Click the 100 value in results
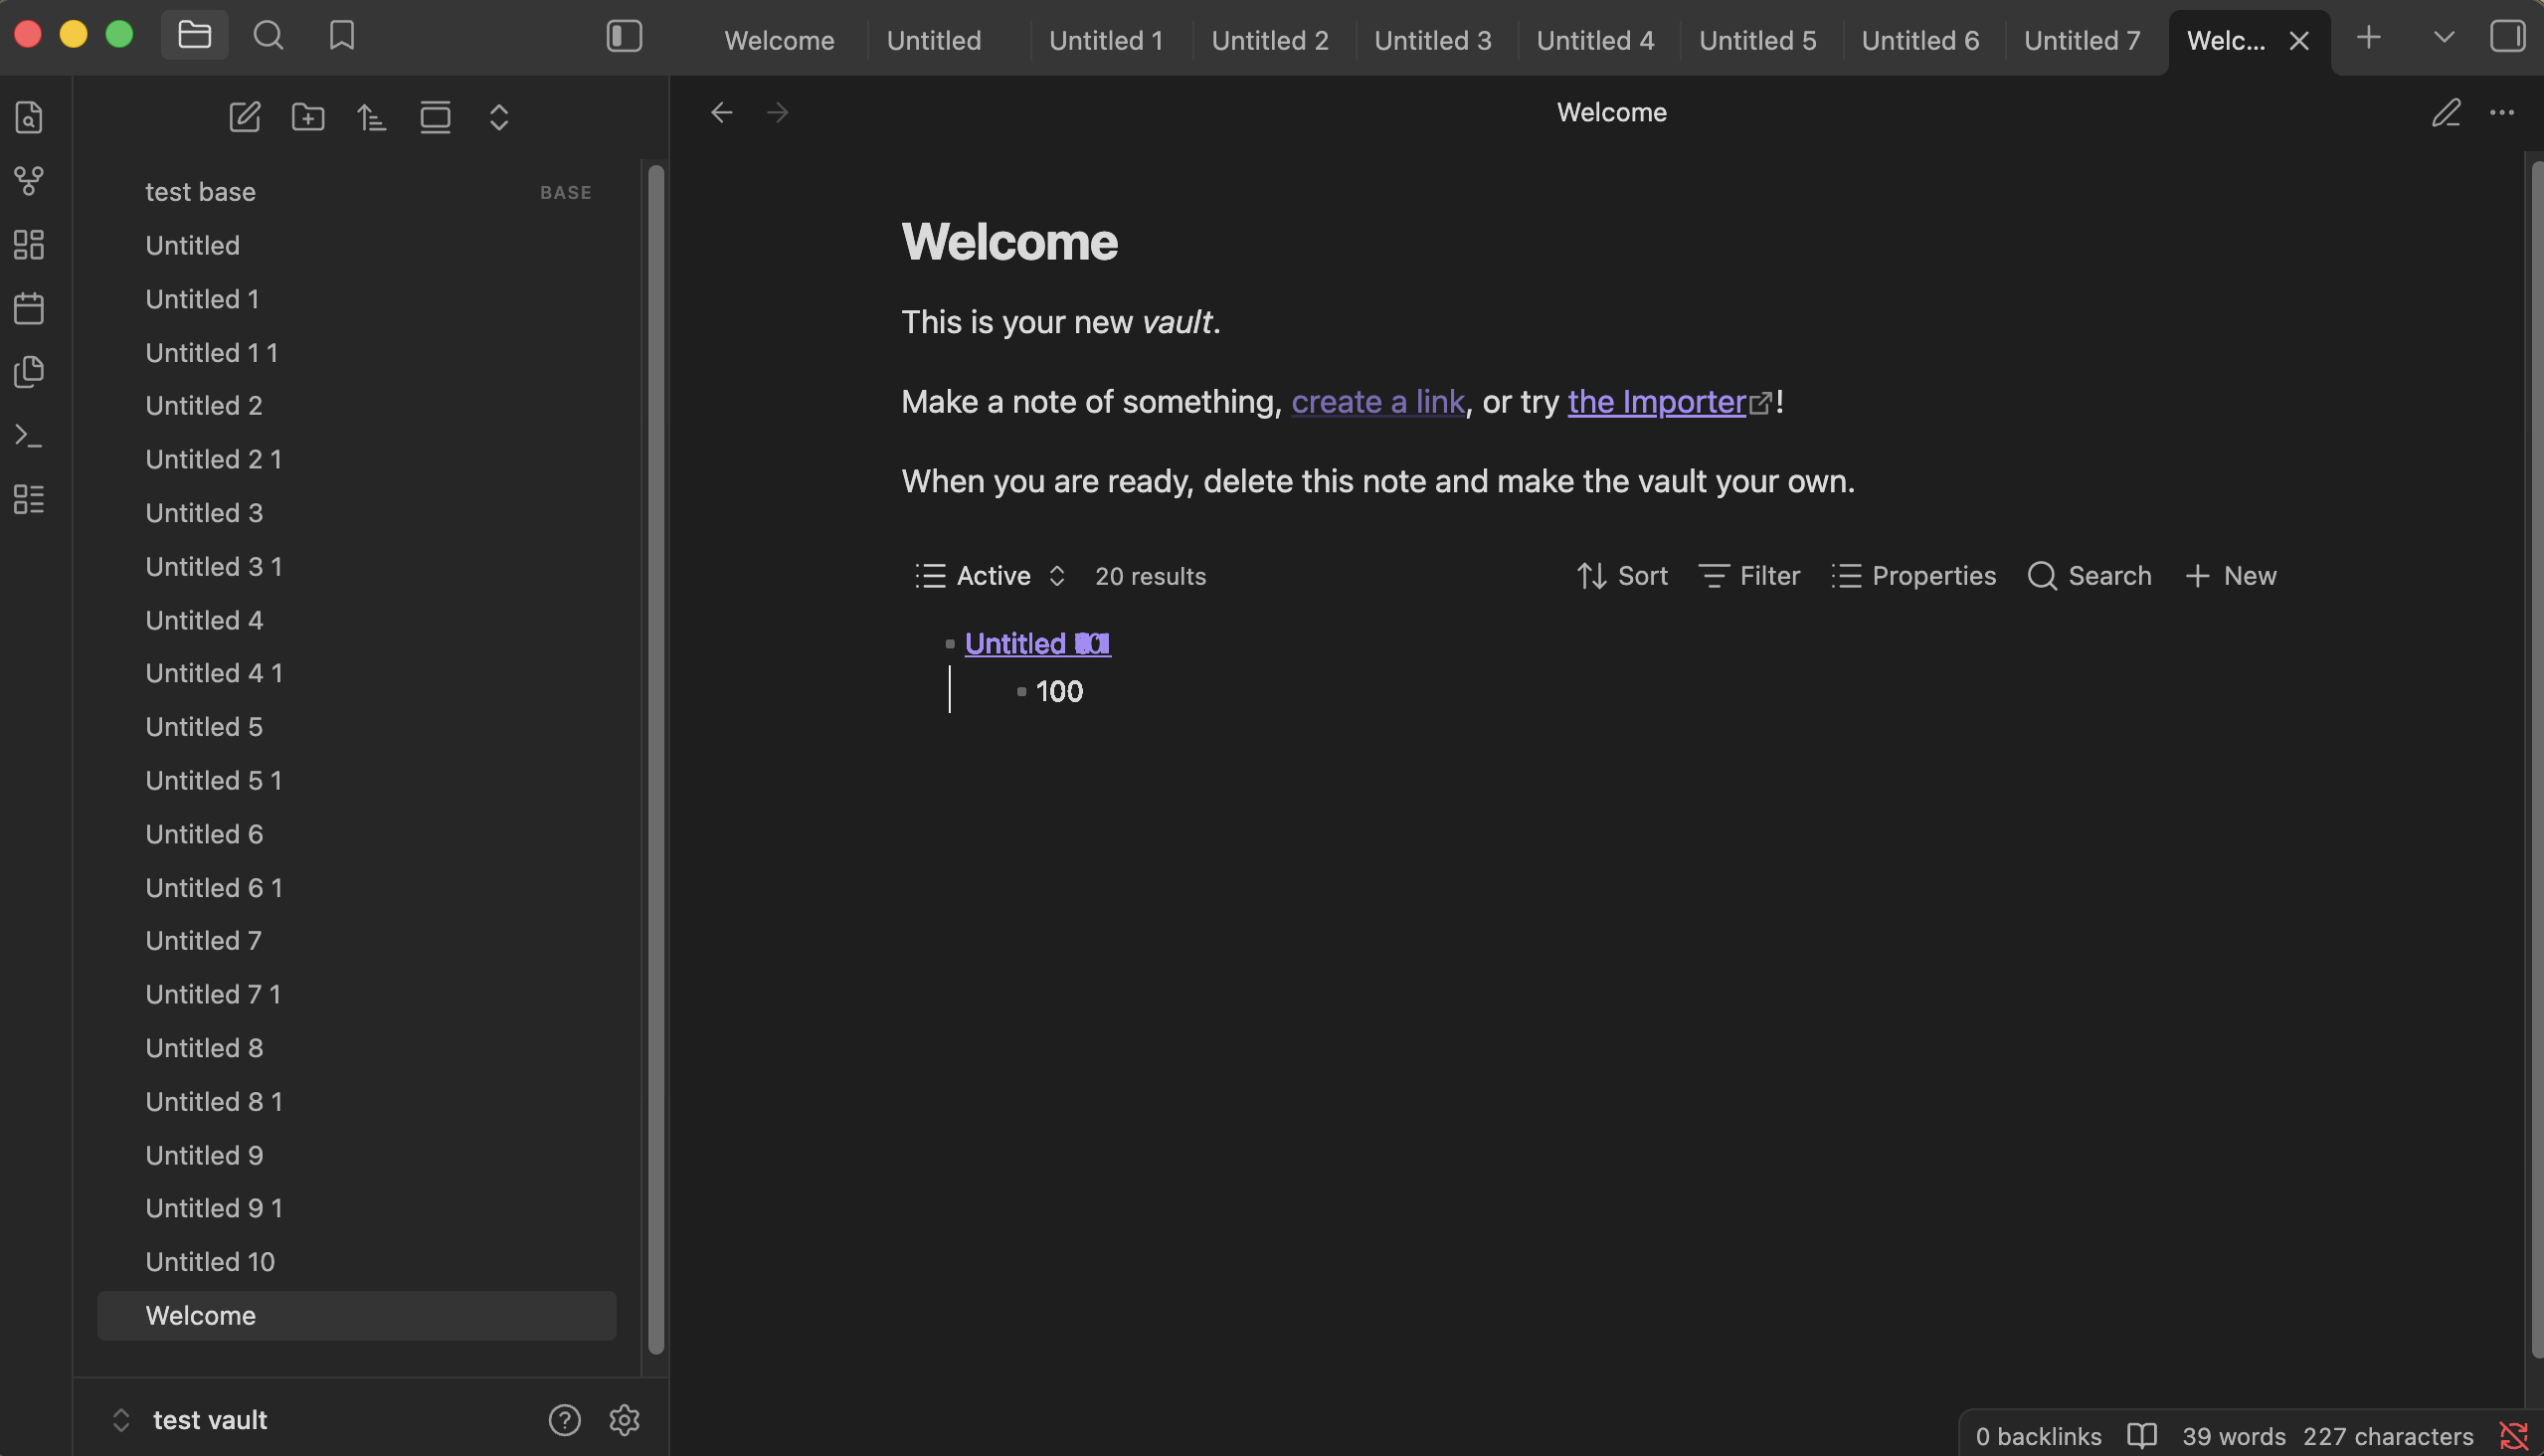The width and height of the screenshot is (2544, 1456). (1059, 691)
